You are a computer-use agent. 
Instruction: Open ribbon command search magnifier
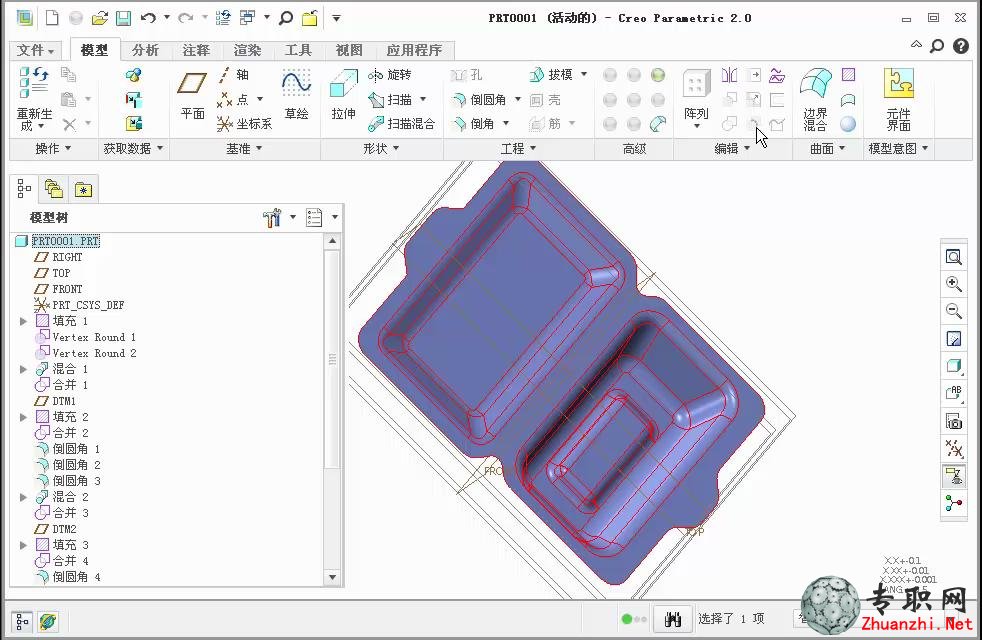click(x=937, y=46)
